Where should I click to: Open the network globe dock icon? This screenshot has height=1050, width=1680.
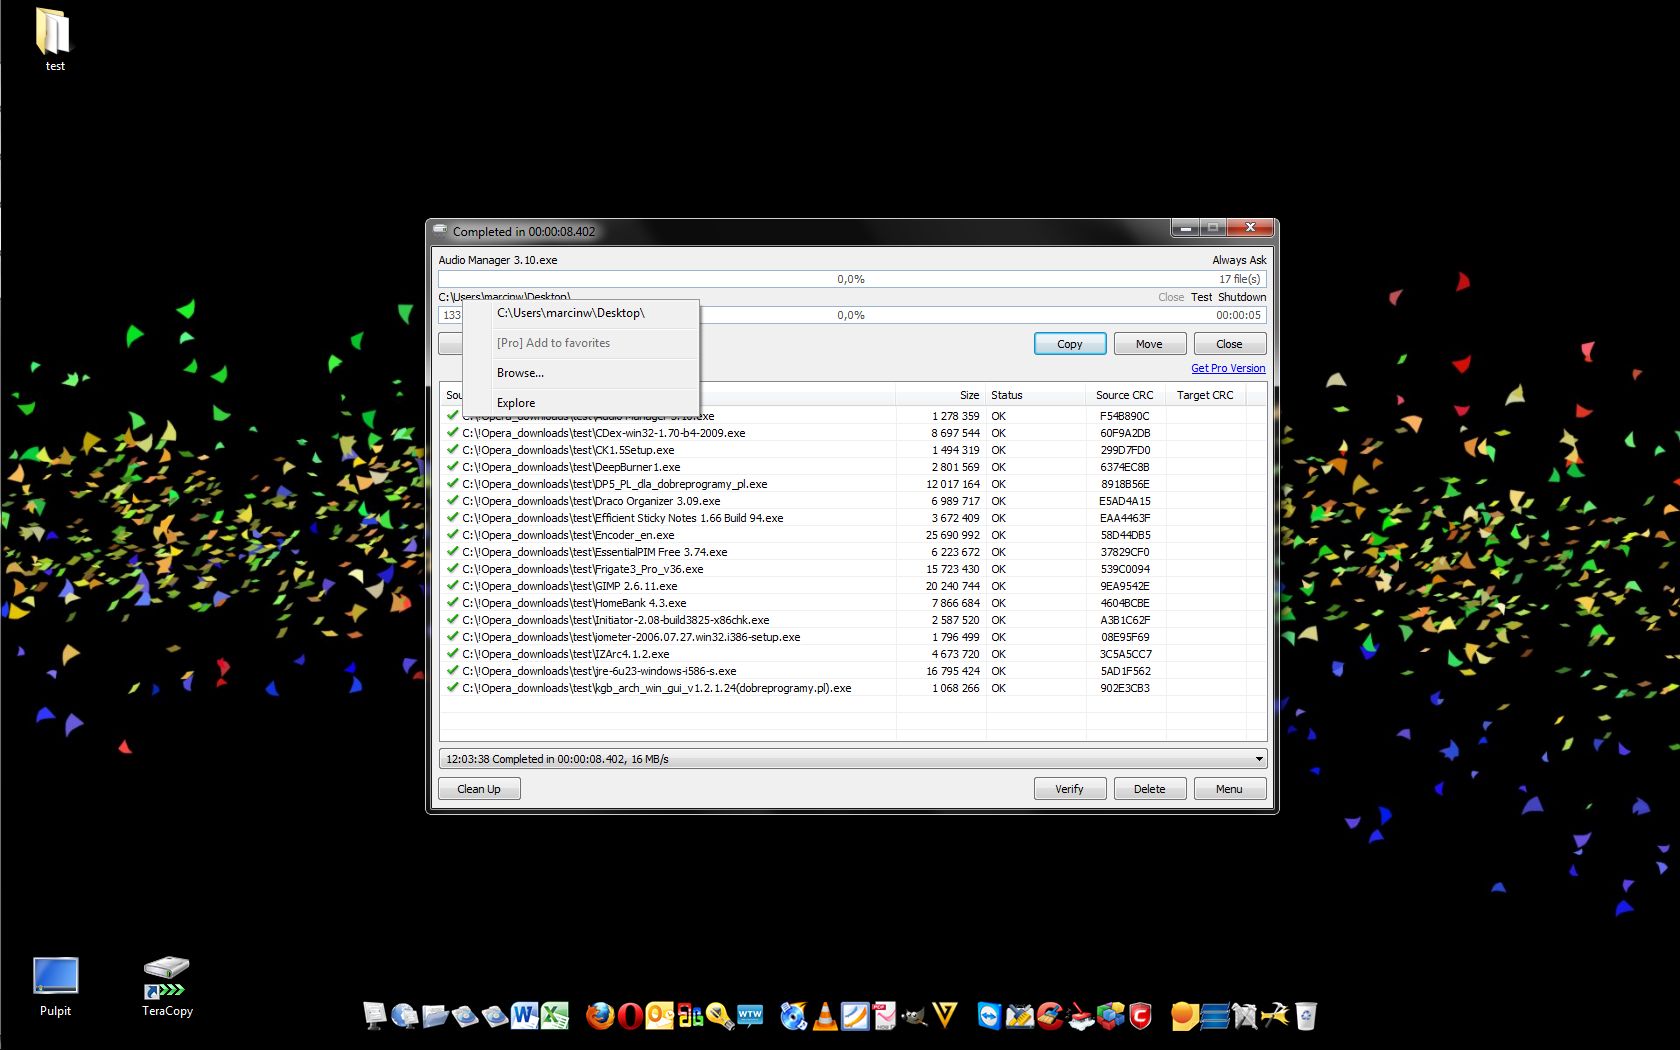coord(405,1016)
